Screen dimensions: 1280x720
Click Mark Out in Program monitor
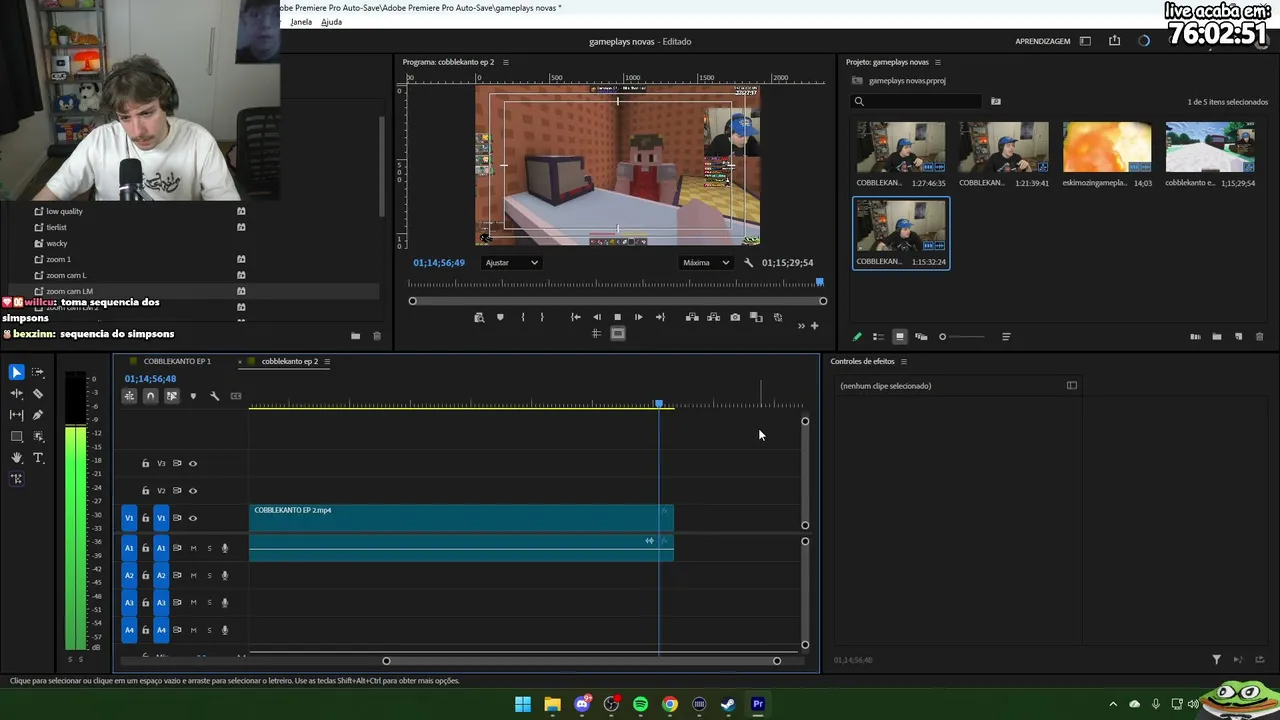(542, 317)
